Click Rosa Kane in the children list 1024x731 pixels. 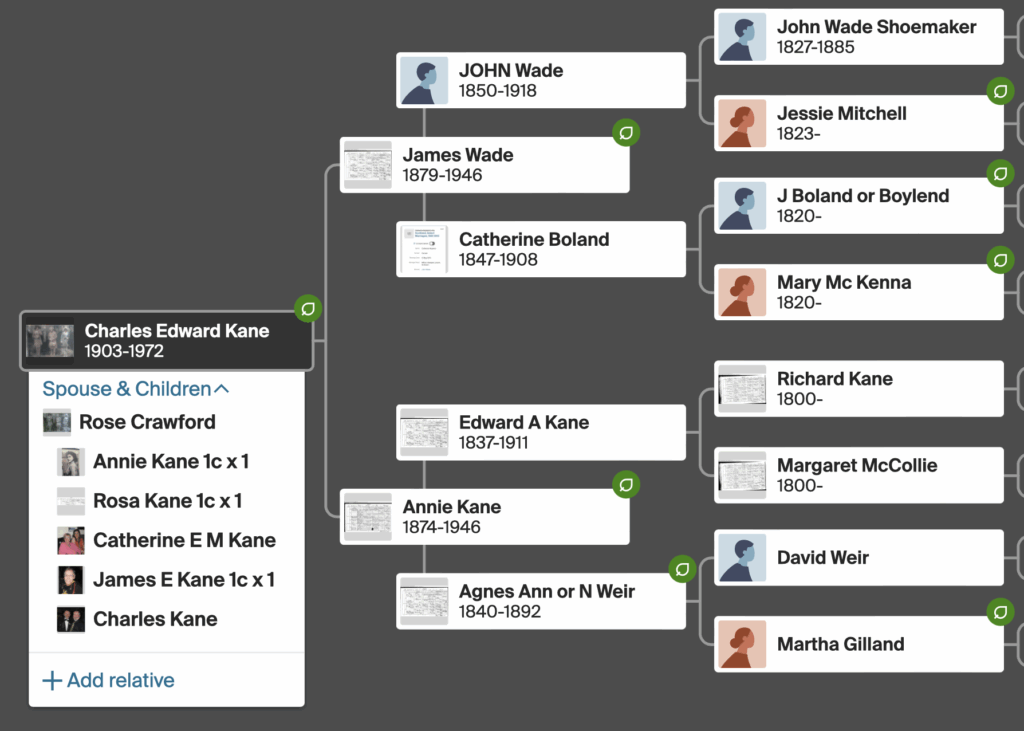(167, 501)
